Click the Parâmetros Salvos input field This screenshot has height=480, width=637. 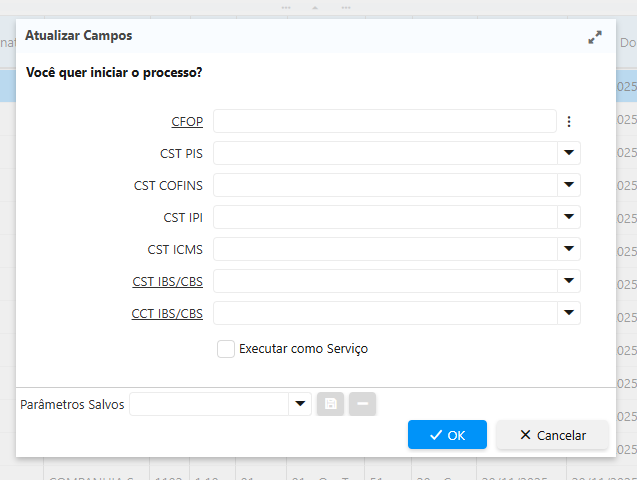coord(209,404)
